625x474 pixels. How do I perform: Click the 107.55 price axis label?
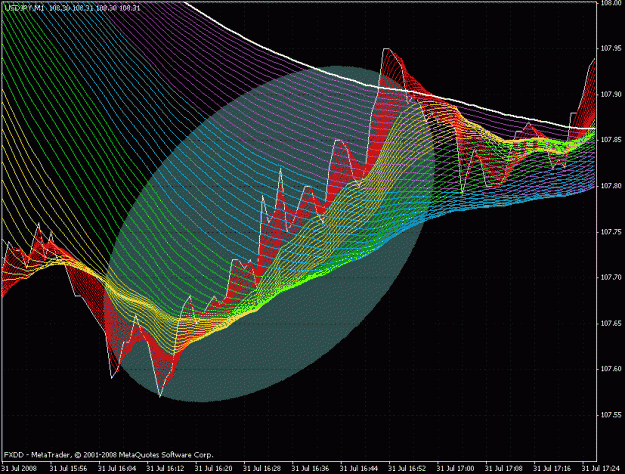(611, 415)
